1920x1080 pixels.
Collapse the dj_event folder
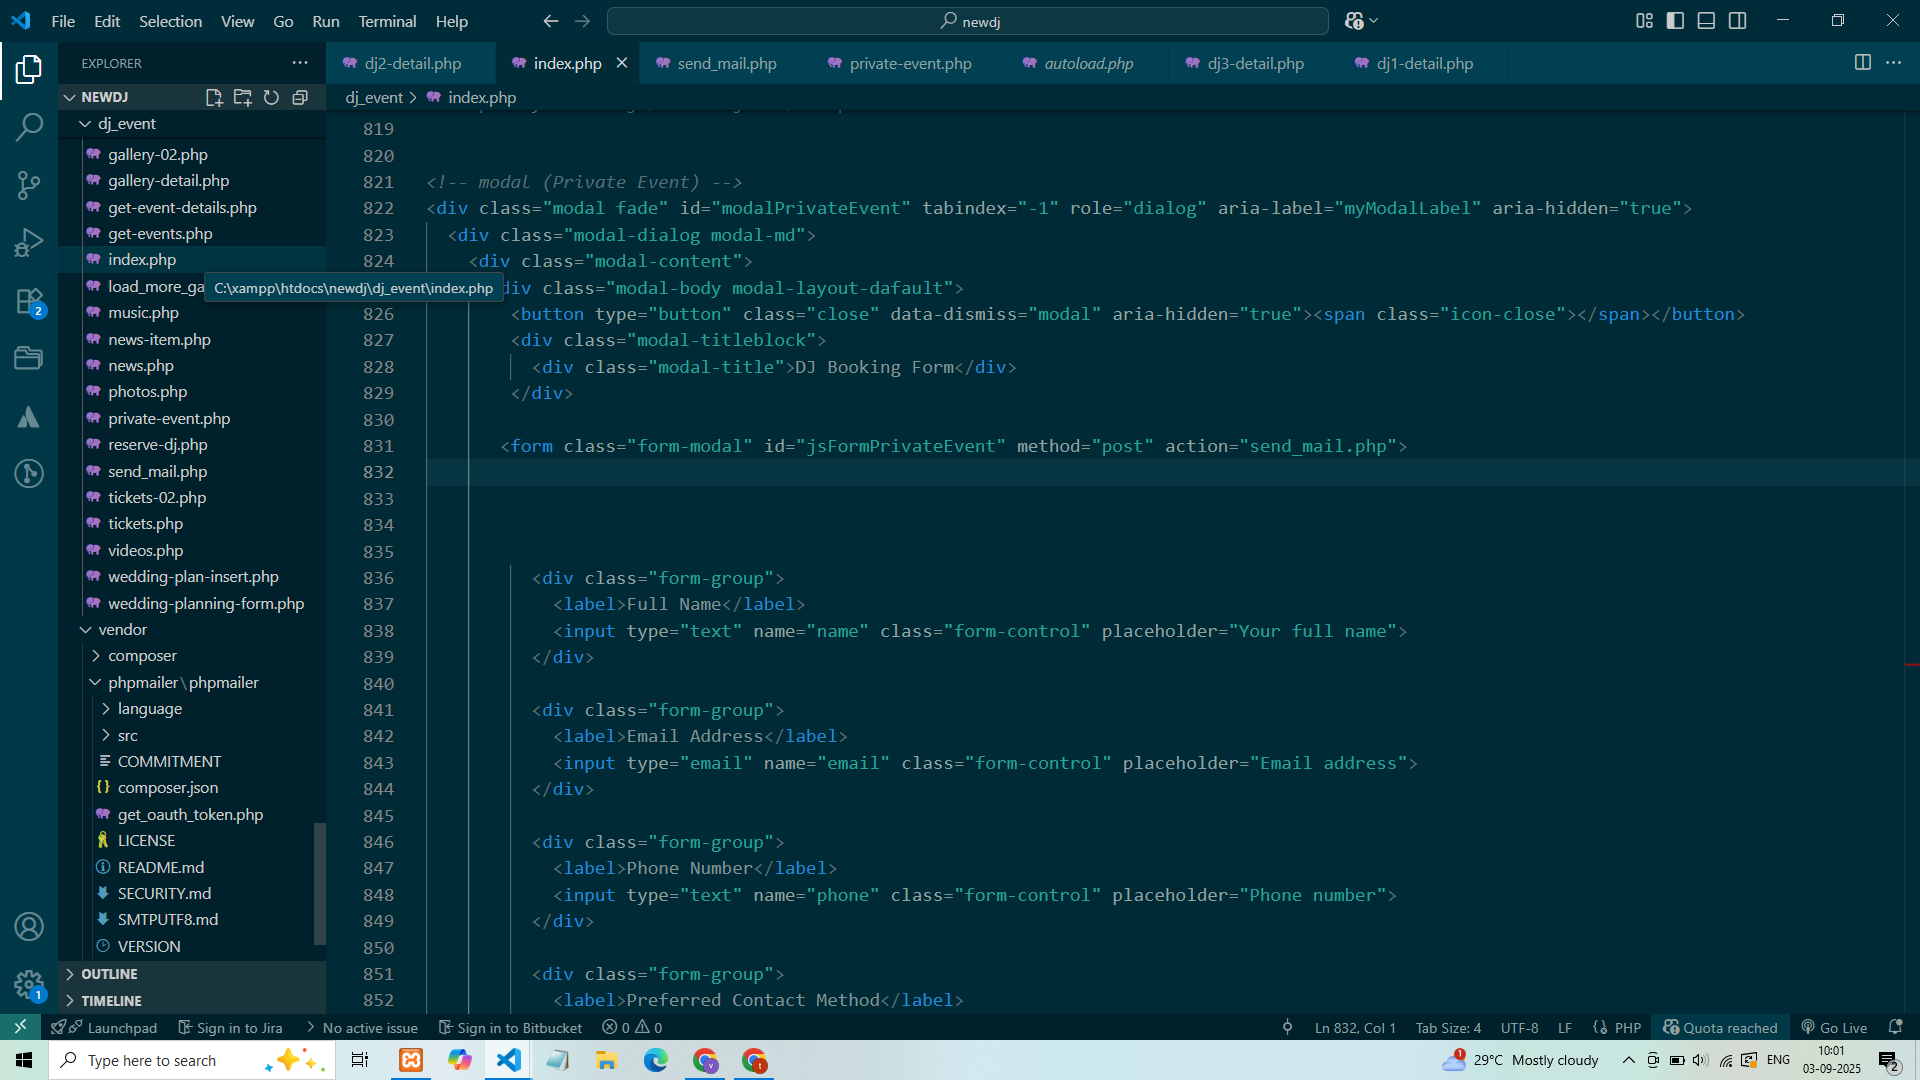[126, 124]
